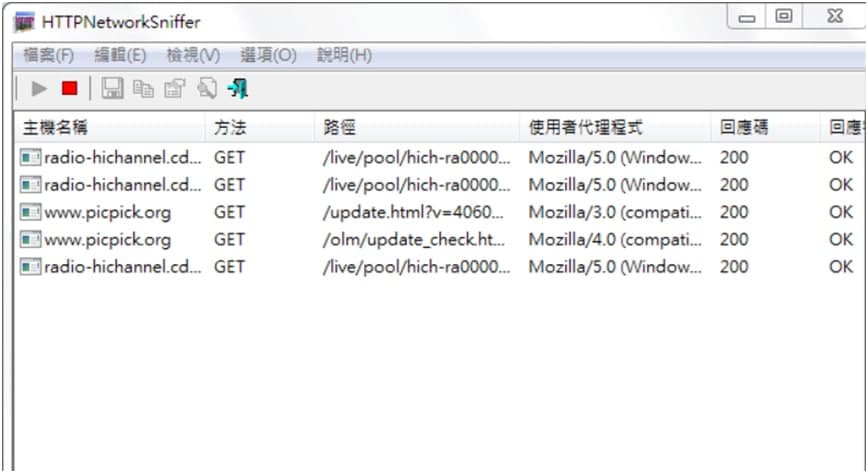Click the Mozilla/4.0 (compati... user agent cell
The width and height of the screenshot is (868, 473).
coord(615,239)
